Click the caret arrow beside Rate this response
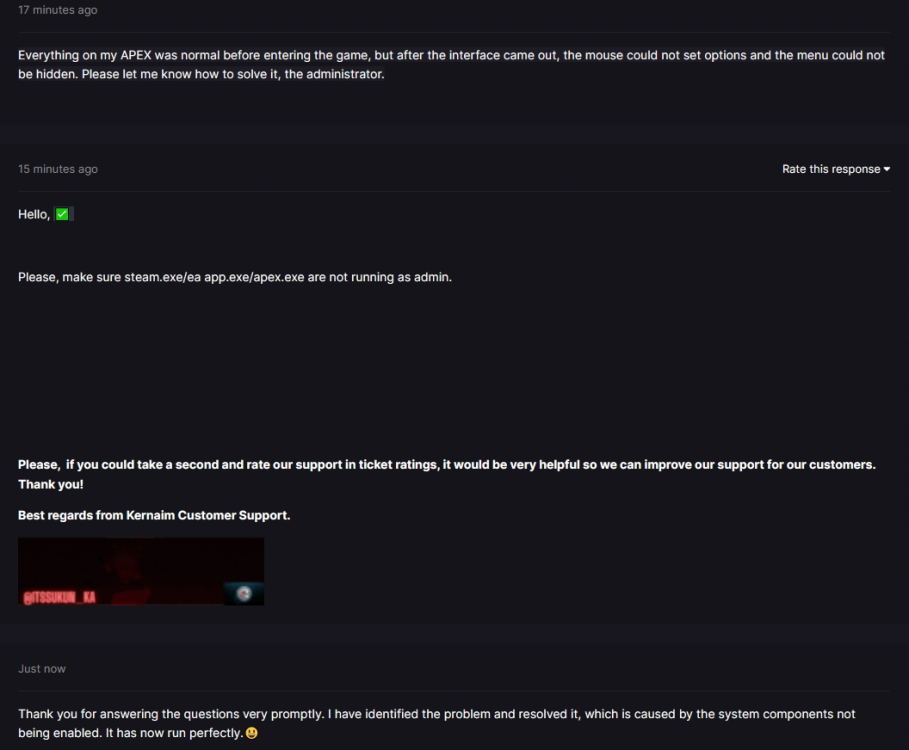Screen dimensions: 909x750 point(886,169)
